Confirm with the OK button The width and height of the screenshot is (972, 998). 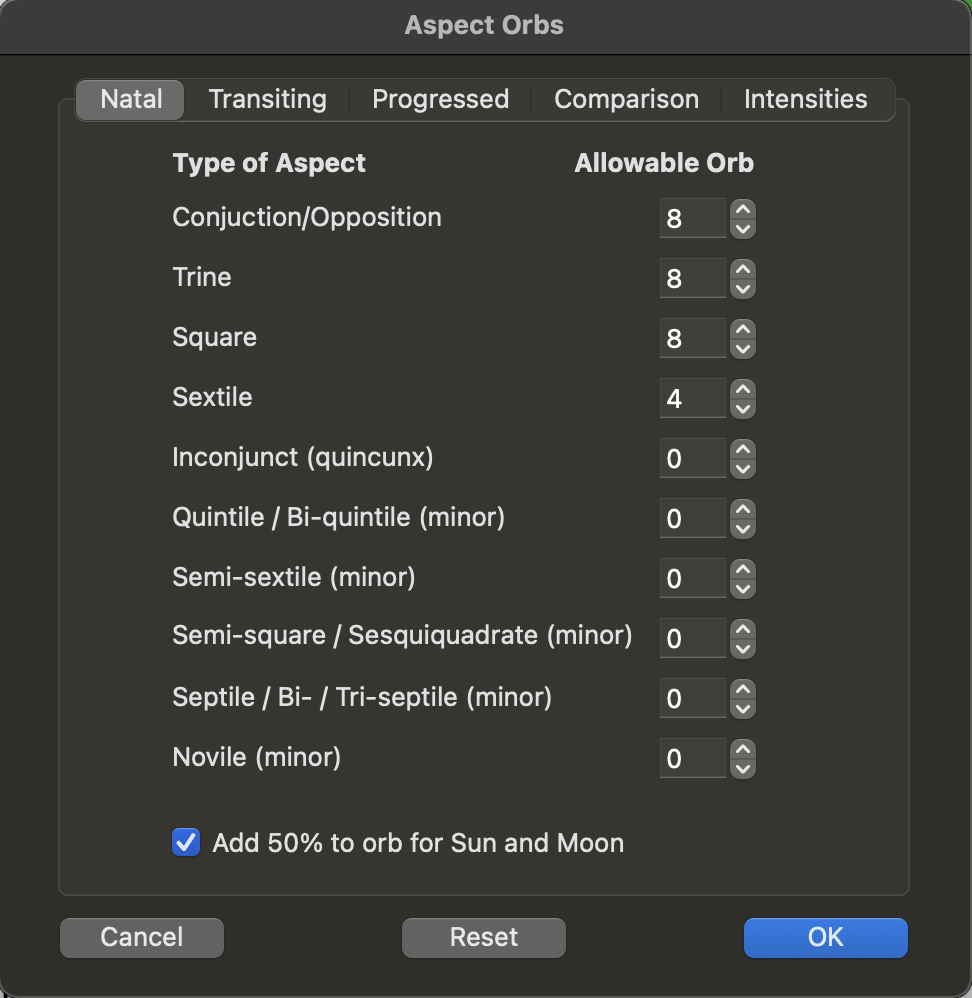pyautogui.click(x=825, y=938)
